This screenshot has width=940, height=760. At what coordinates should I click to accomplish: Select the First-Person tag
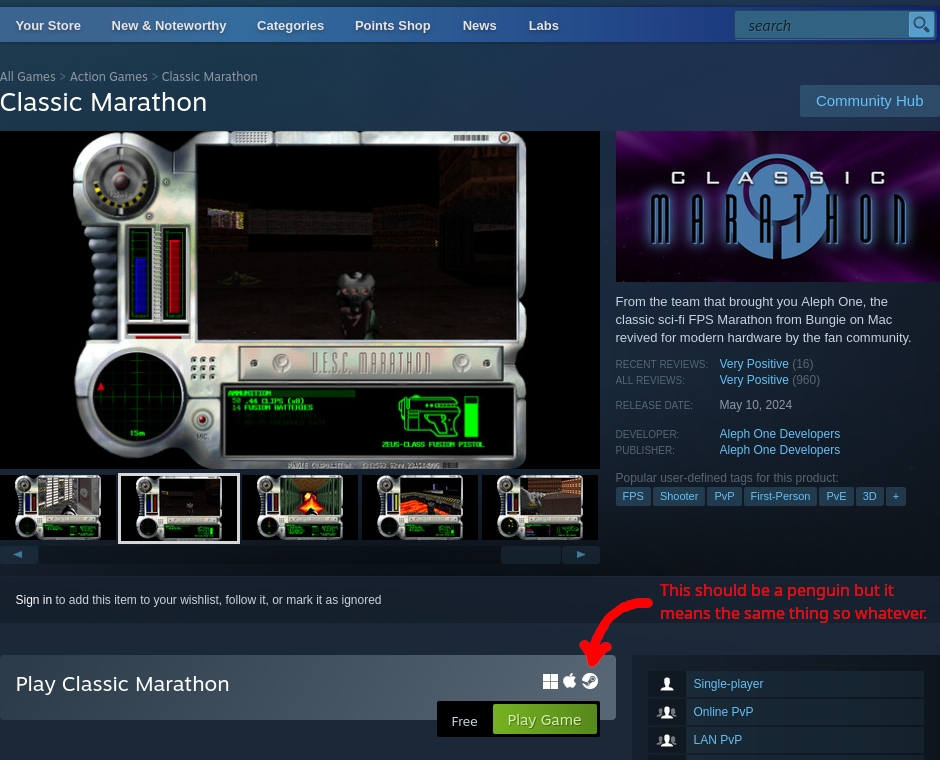coord(780,496)
